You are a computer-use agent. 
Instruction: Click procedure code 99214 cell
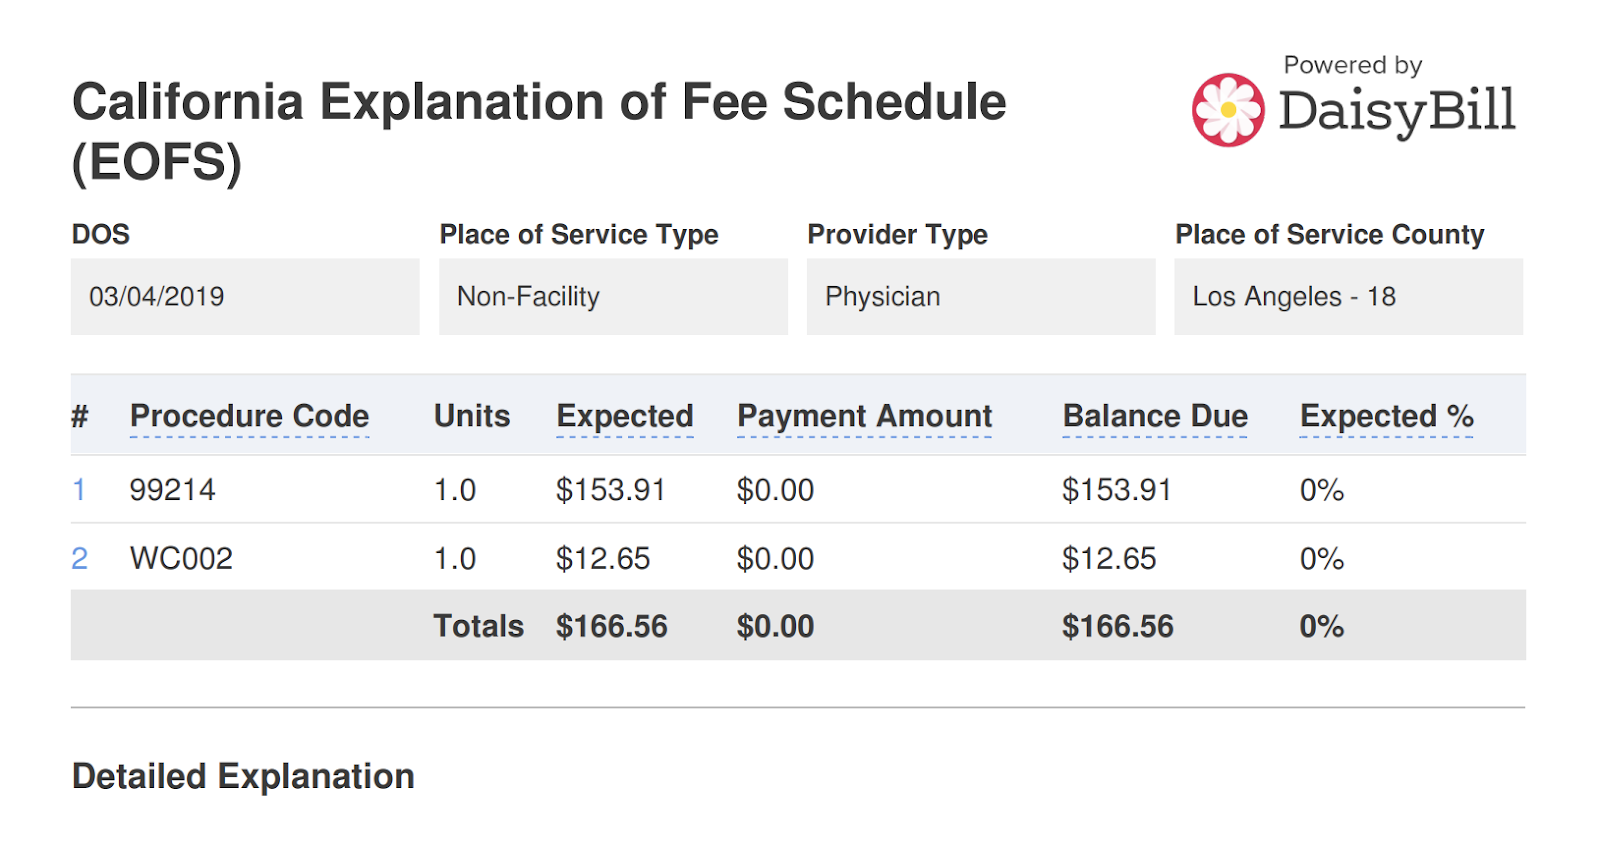173,490
